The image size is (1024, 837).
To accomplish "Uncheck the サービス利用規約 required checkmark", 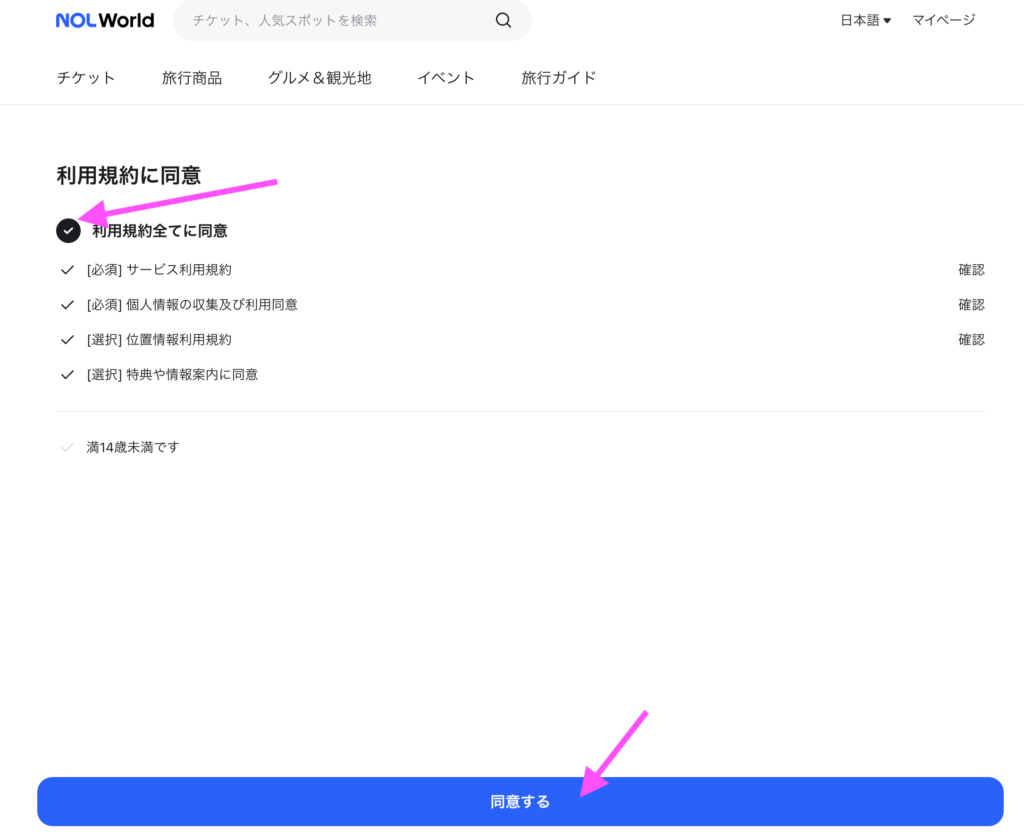I will pyautogui.click(x=68, y=270).
